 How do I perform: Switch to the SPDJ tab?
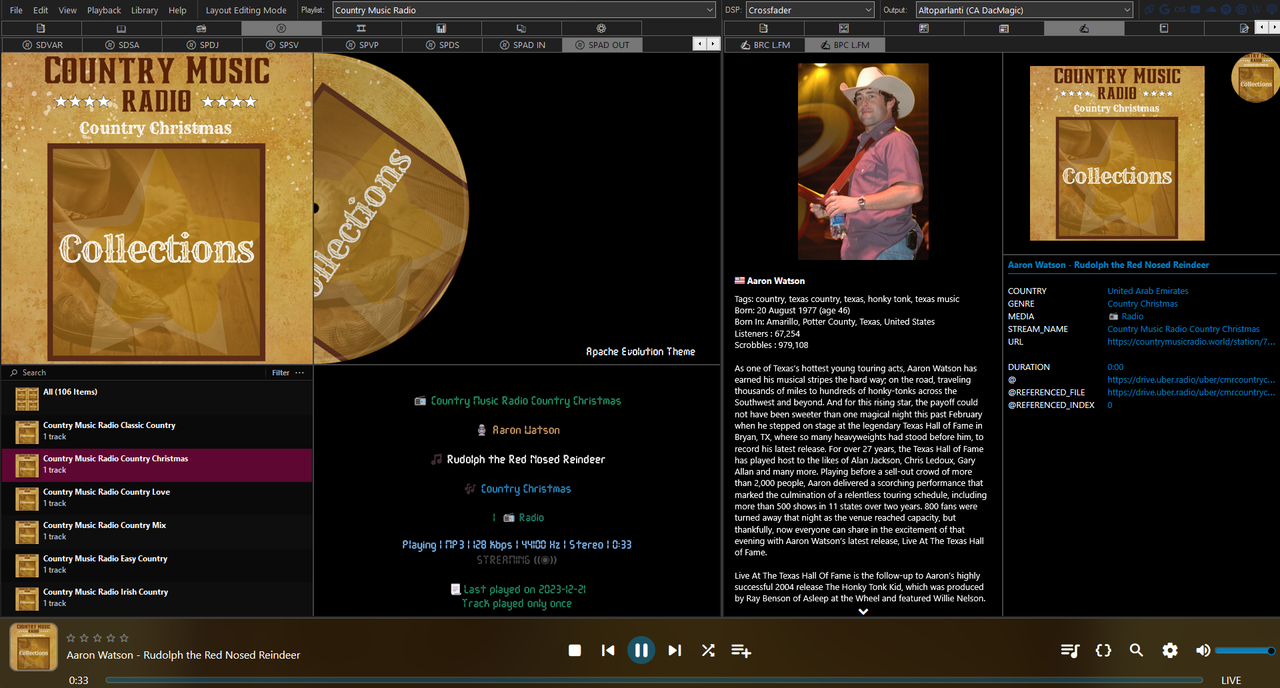click(201, 45)
